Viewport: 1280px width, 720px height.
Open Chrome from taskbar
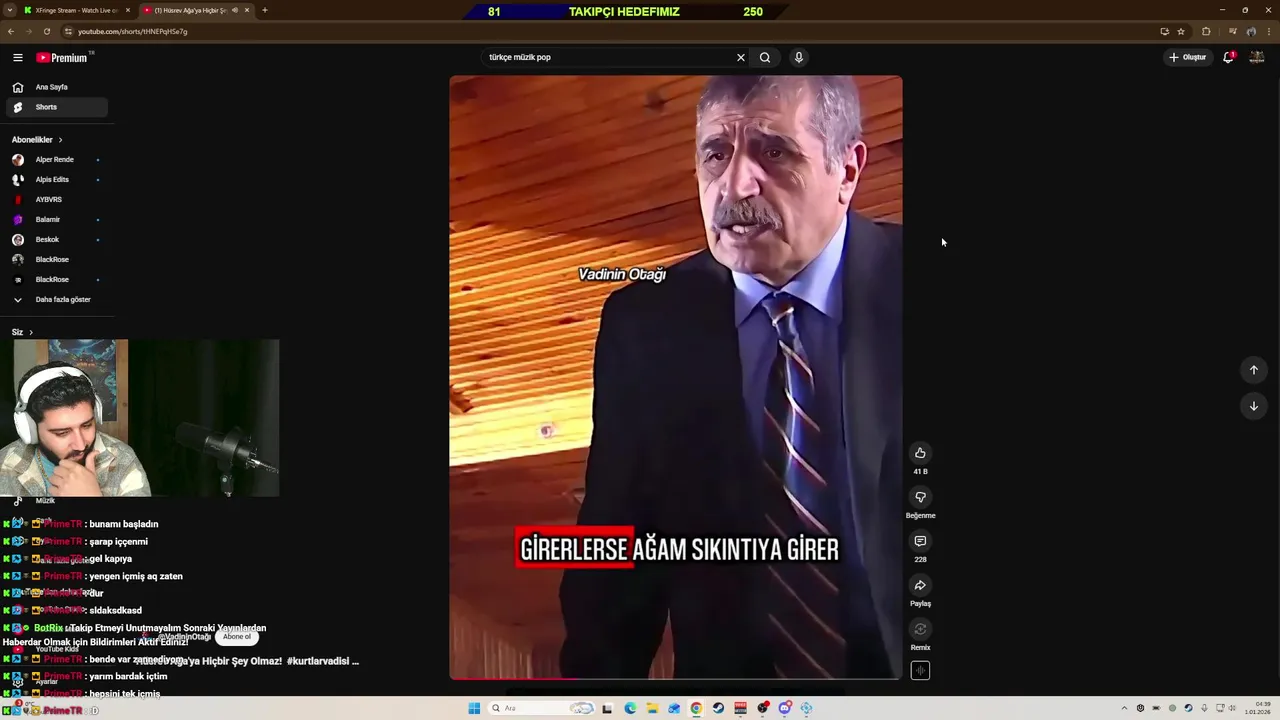click(696, 708)
